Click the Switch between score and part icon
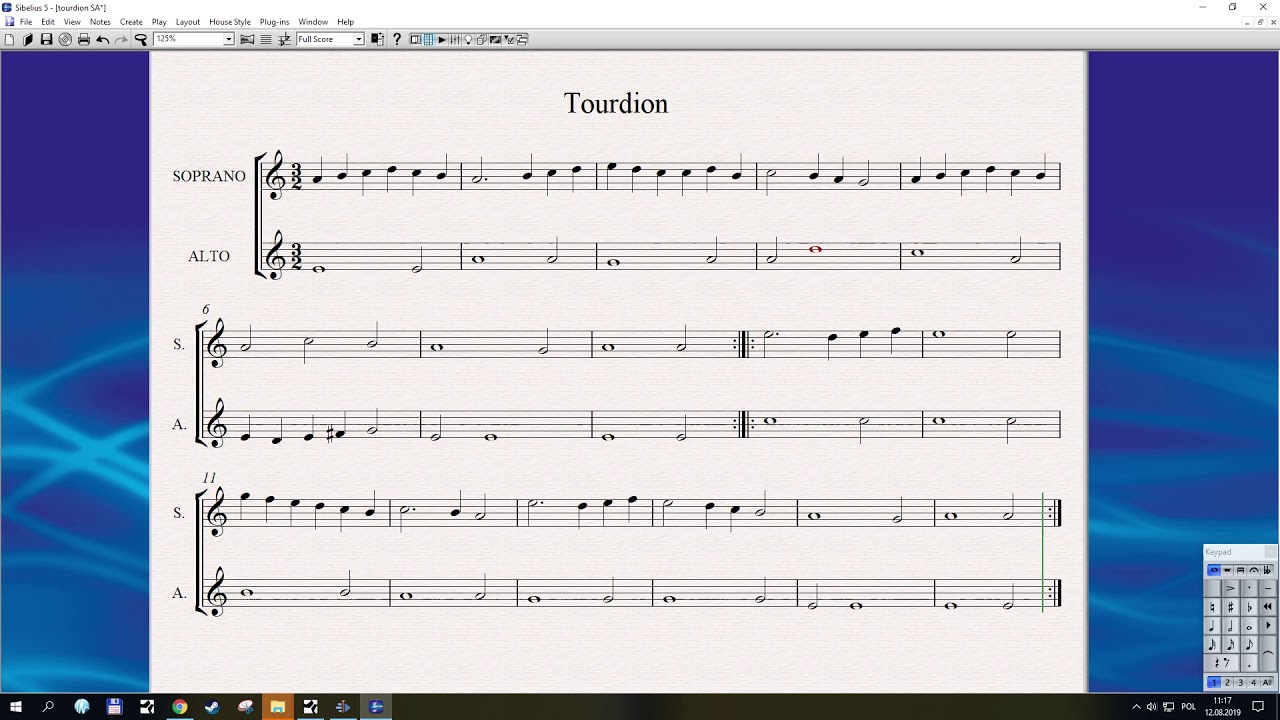This screenshot has width=1280, height=720. tap(377, 40)
